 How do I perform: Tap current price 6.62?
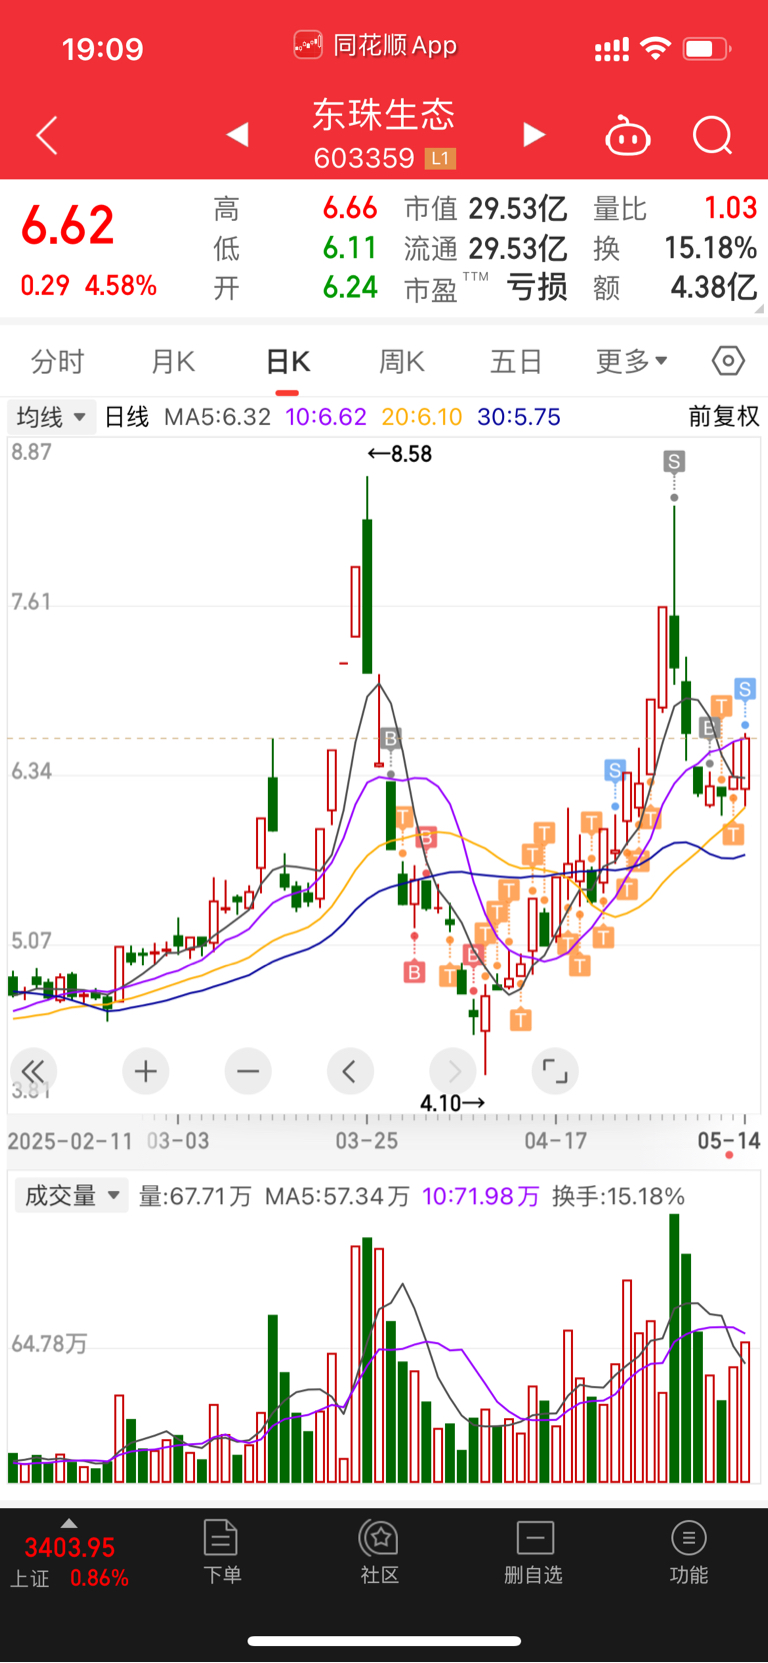point(68,225)
